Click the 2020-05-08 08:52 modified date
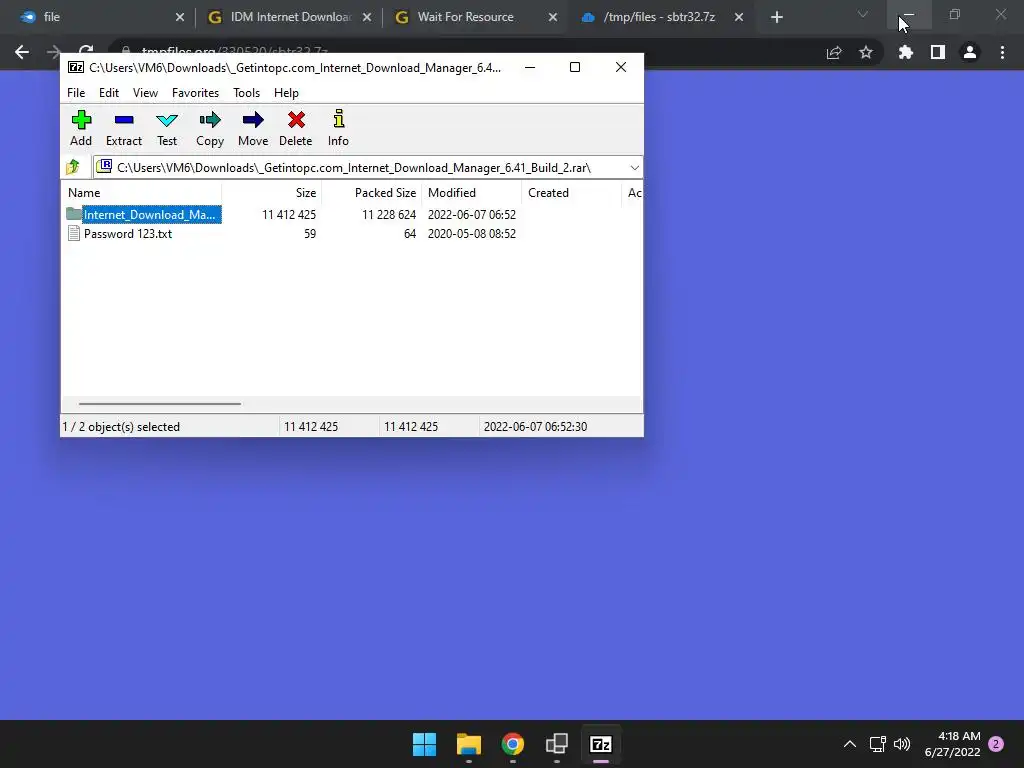This screenshot has height=768, width=1024. coord(472,234)
